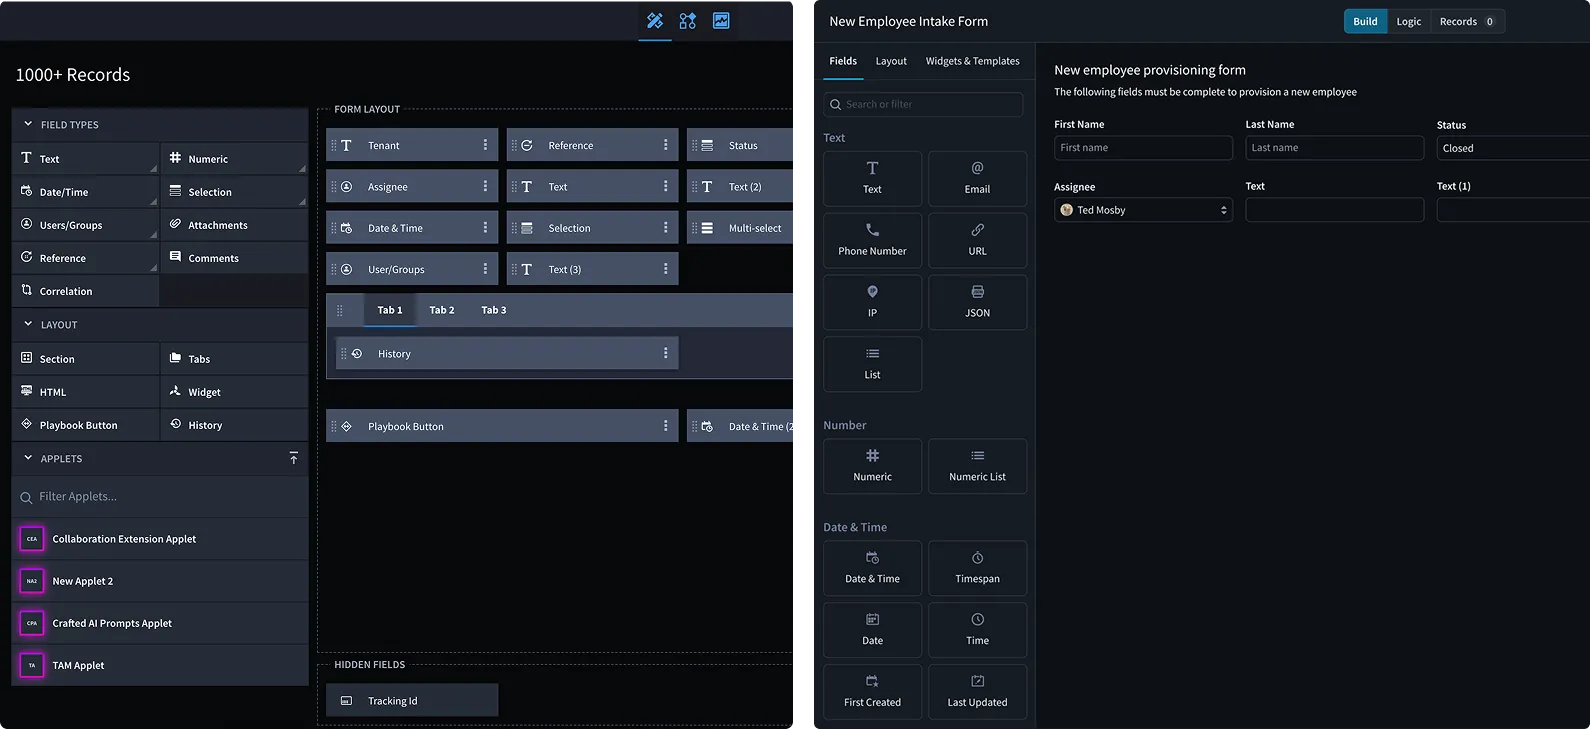Select the New Applet 2 entry
The height and width of the screenshot is (729, 1590).
tap(160, 581)
